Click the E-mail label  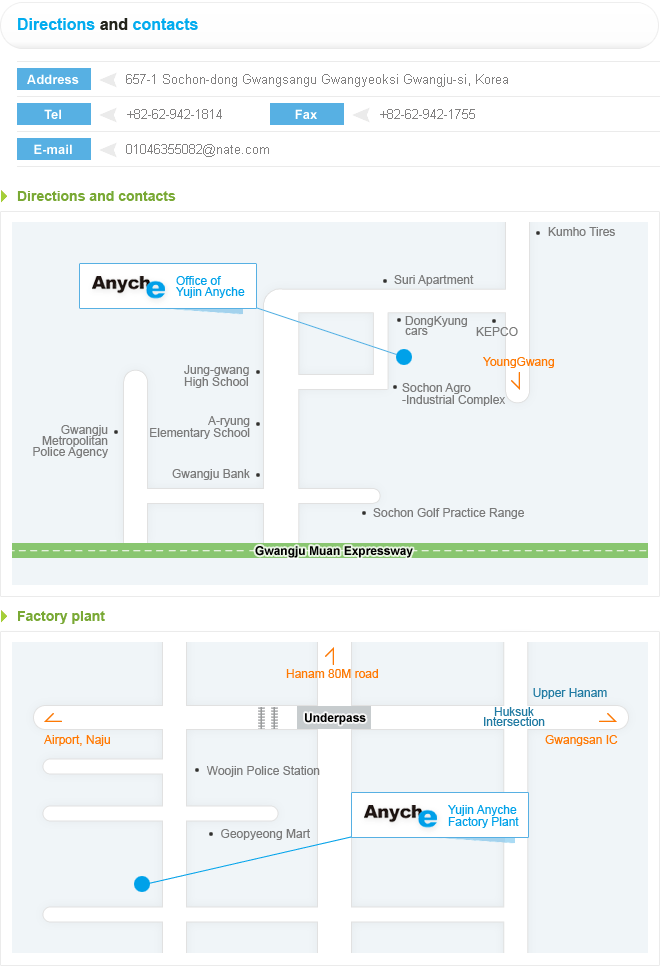coord(54,149)
